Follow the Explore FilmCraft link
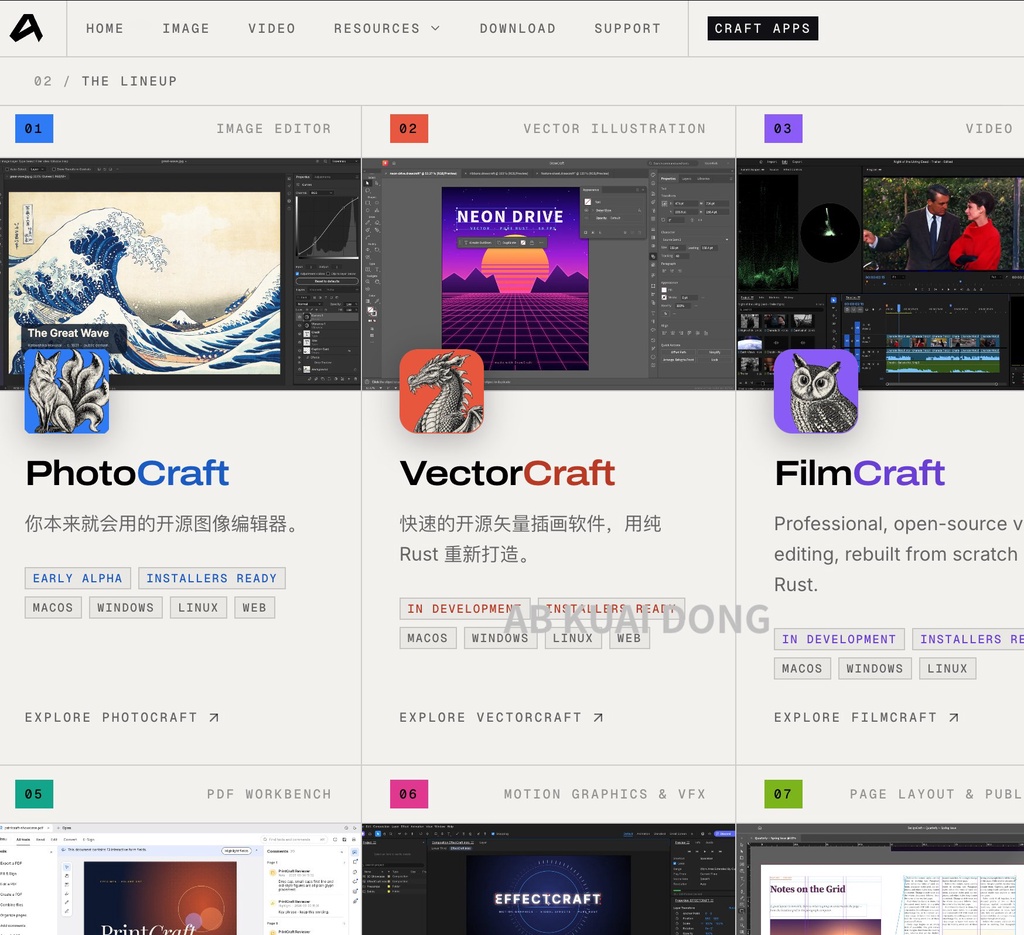 (x=867, y=718)
